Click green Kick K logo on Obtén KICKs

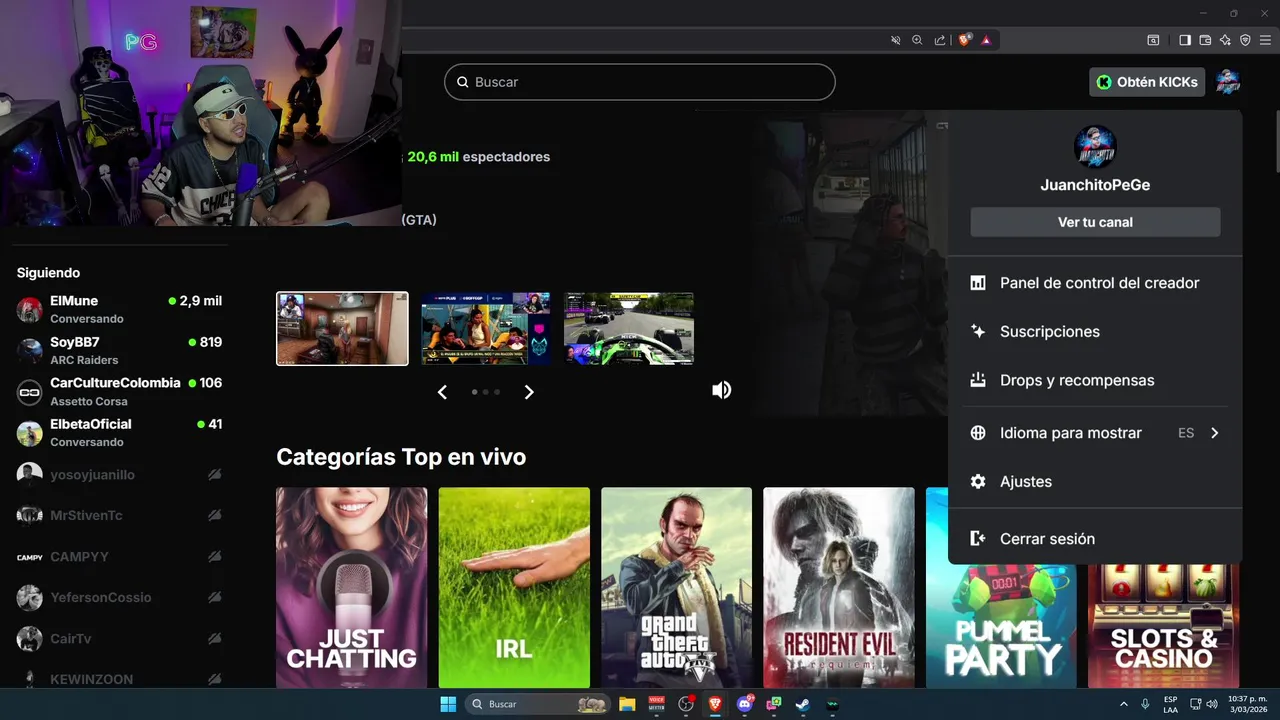pyautogui.click(x=1104, y=82)
